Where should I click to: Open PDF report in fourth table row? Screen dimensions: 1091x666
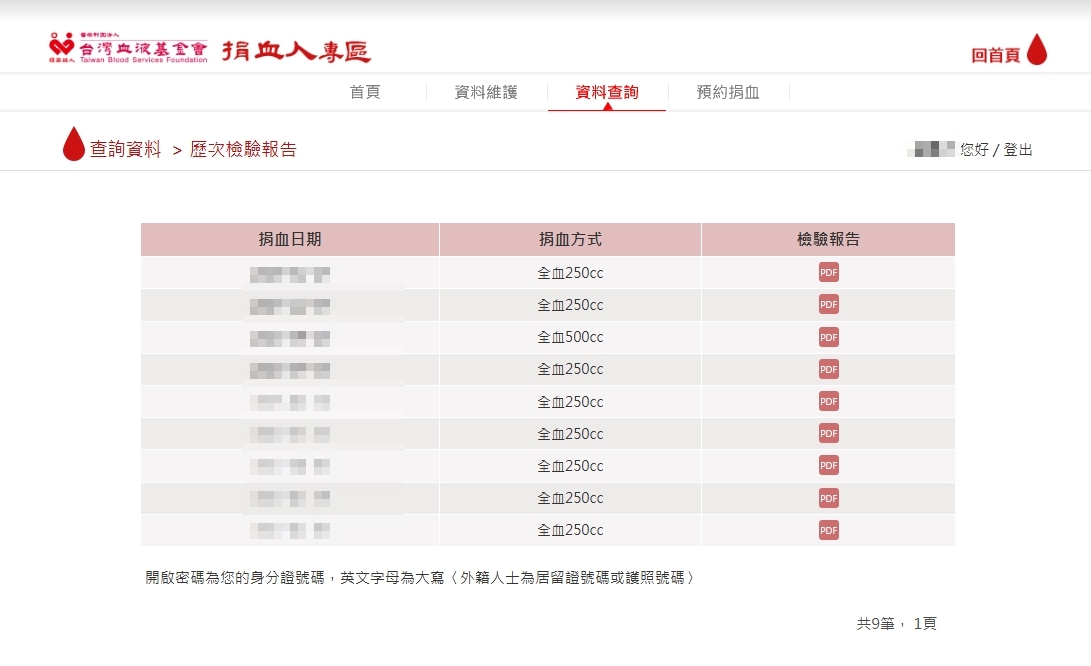point(828,369)
